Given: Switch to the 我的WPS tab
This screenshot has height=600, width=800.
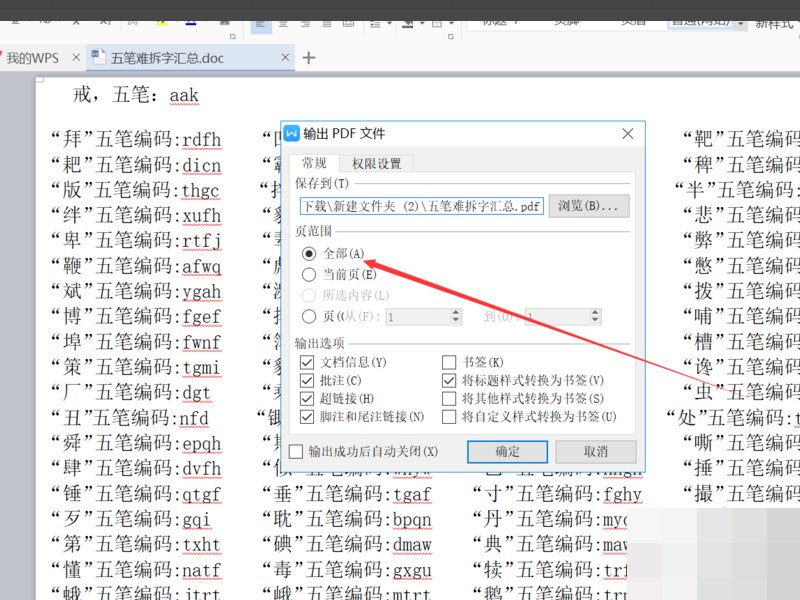Looking at the screenshot, I should (x=32, y=57).
